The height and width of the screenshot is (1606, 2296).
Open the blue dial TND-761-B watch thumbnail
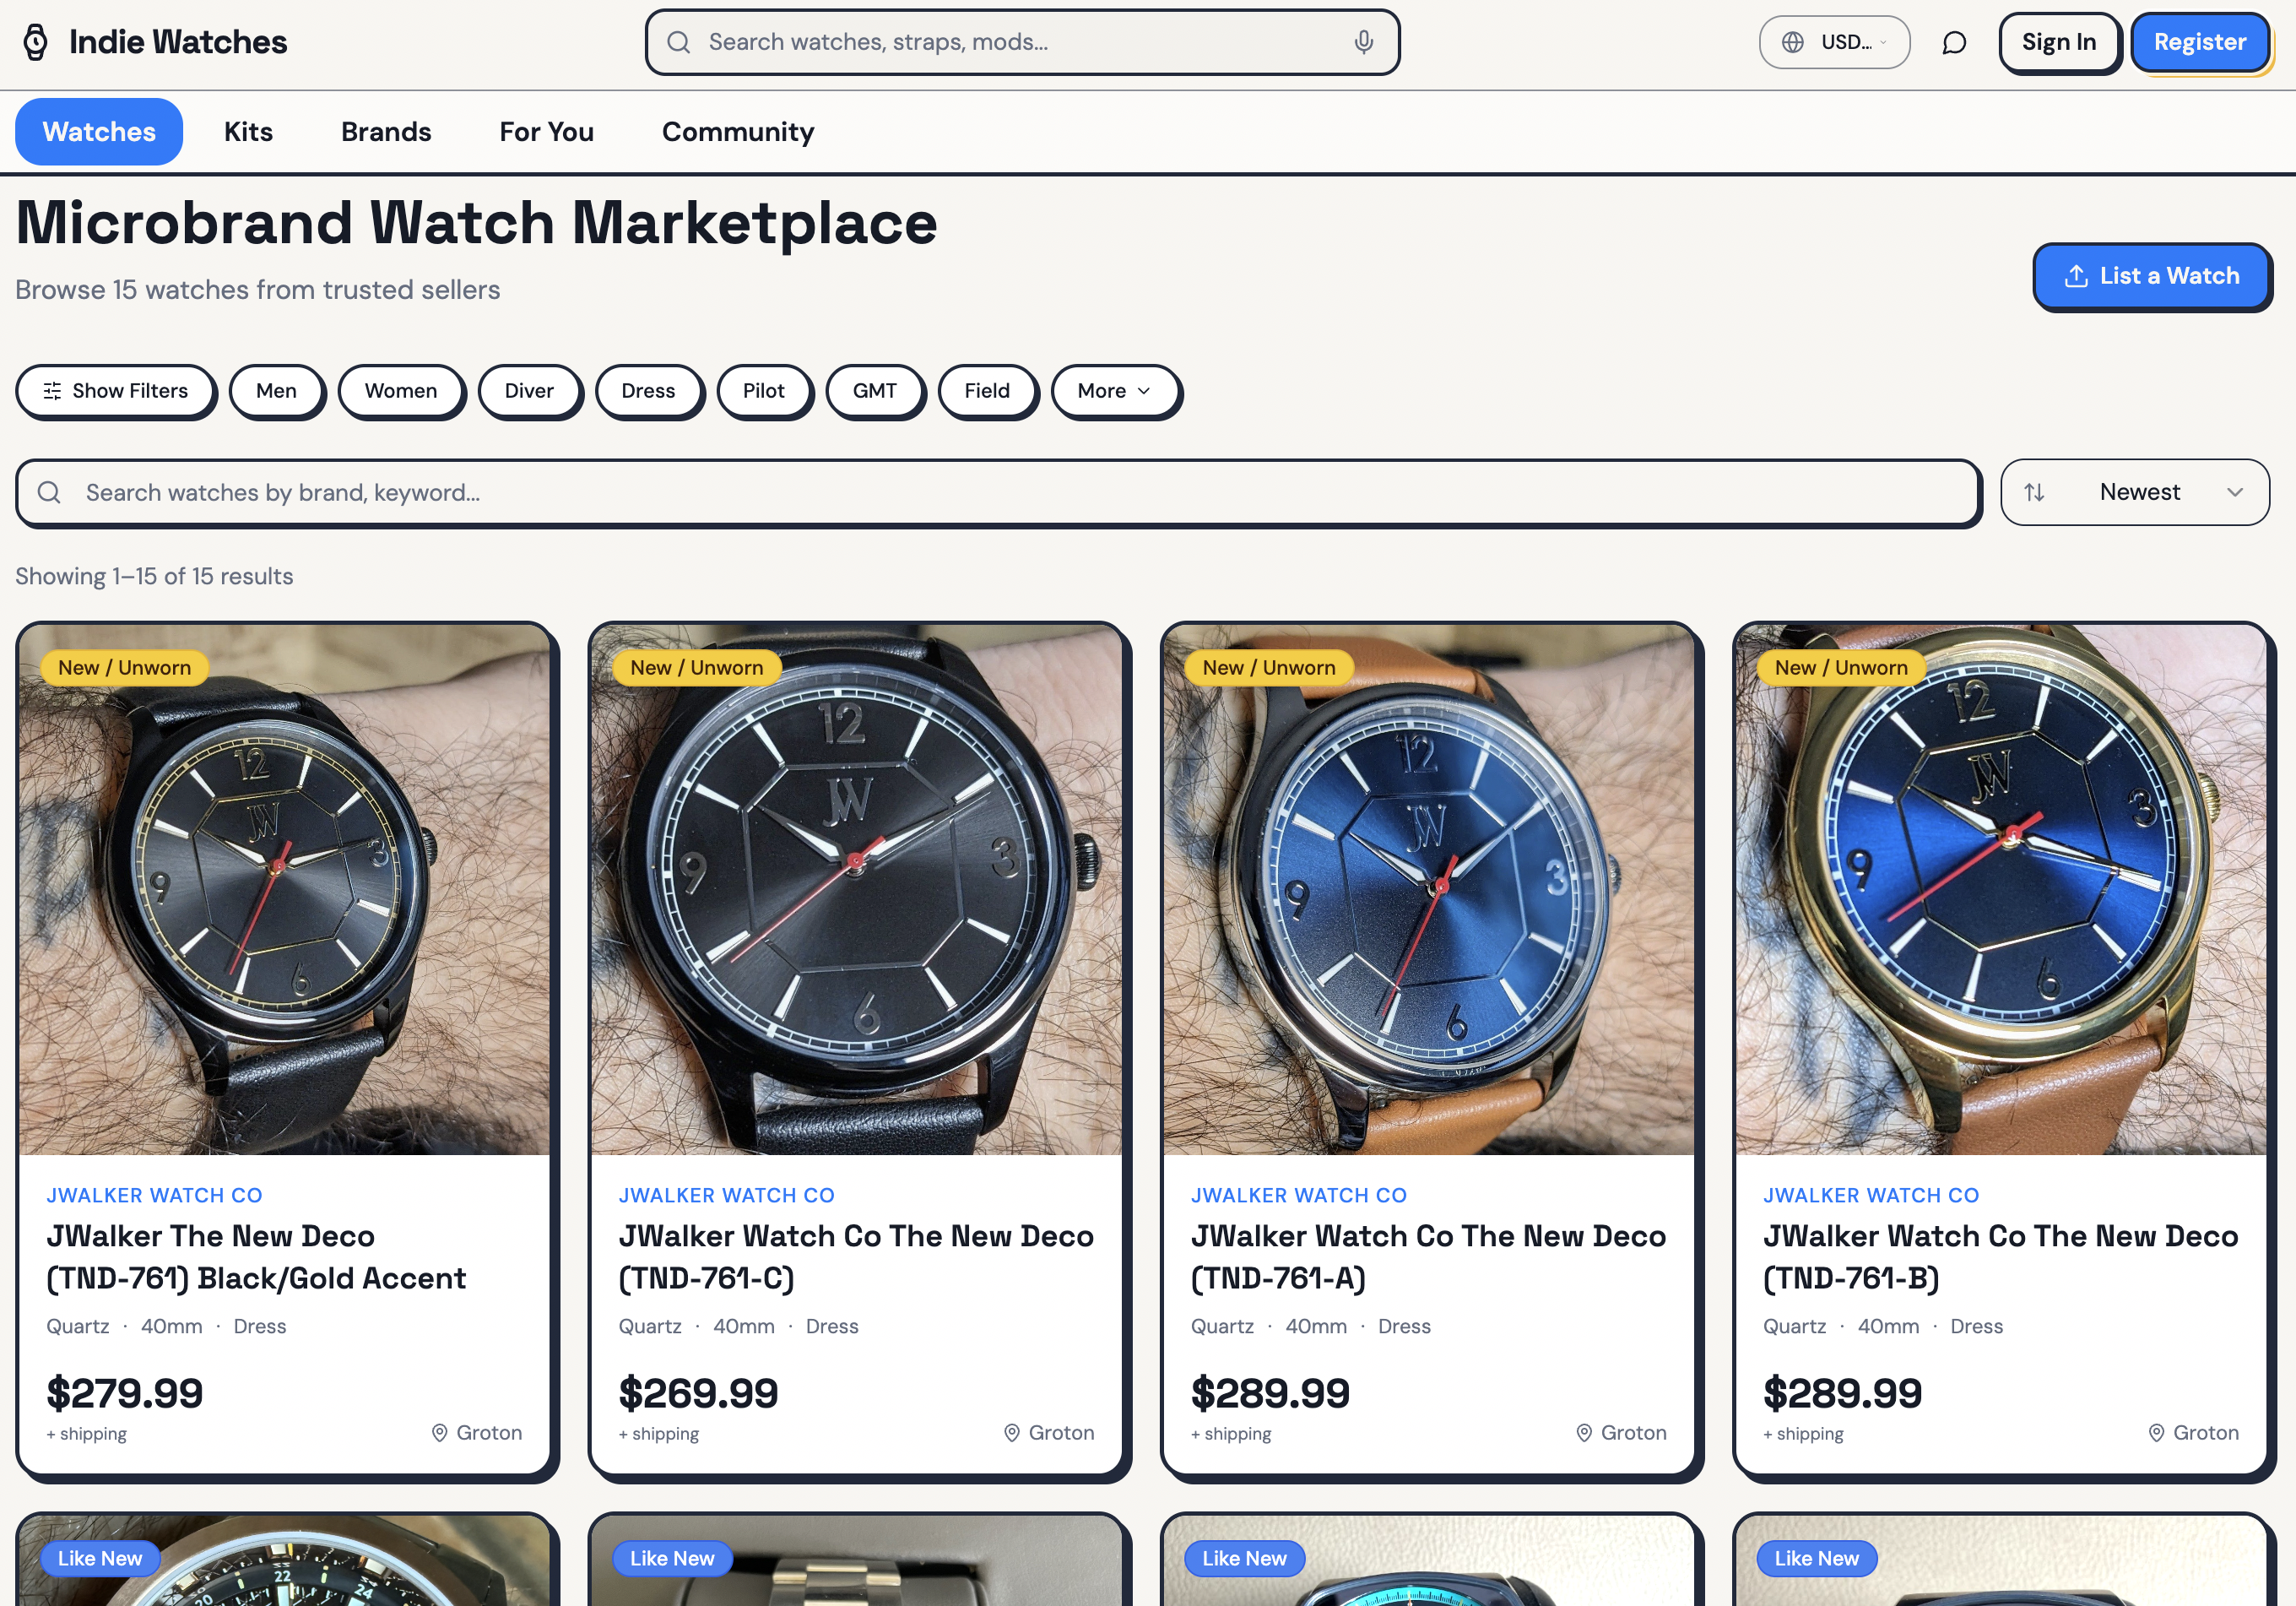tap(2001, 889)
